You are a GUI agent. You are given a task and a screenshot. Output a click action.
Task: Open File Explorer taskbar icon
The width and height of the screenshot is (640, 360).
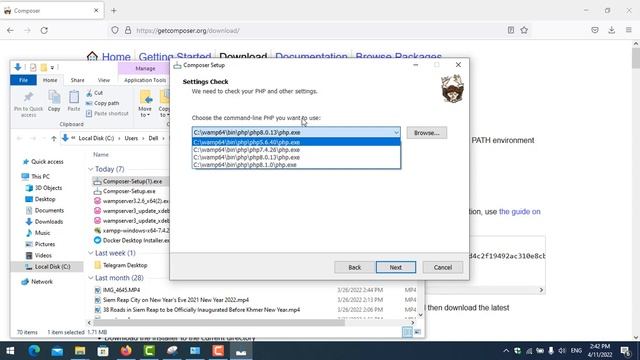coord(80,351)
